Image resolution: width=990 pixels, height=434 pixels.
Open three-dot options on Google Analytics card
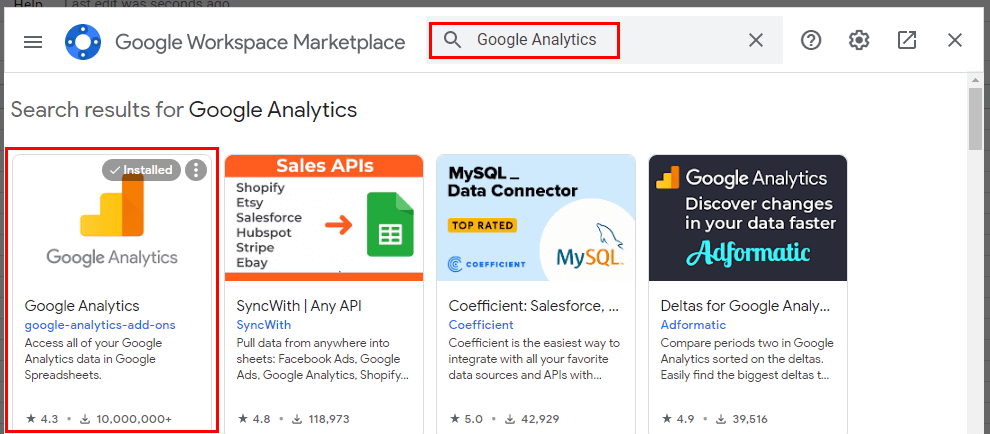[x=196, y=170]
